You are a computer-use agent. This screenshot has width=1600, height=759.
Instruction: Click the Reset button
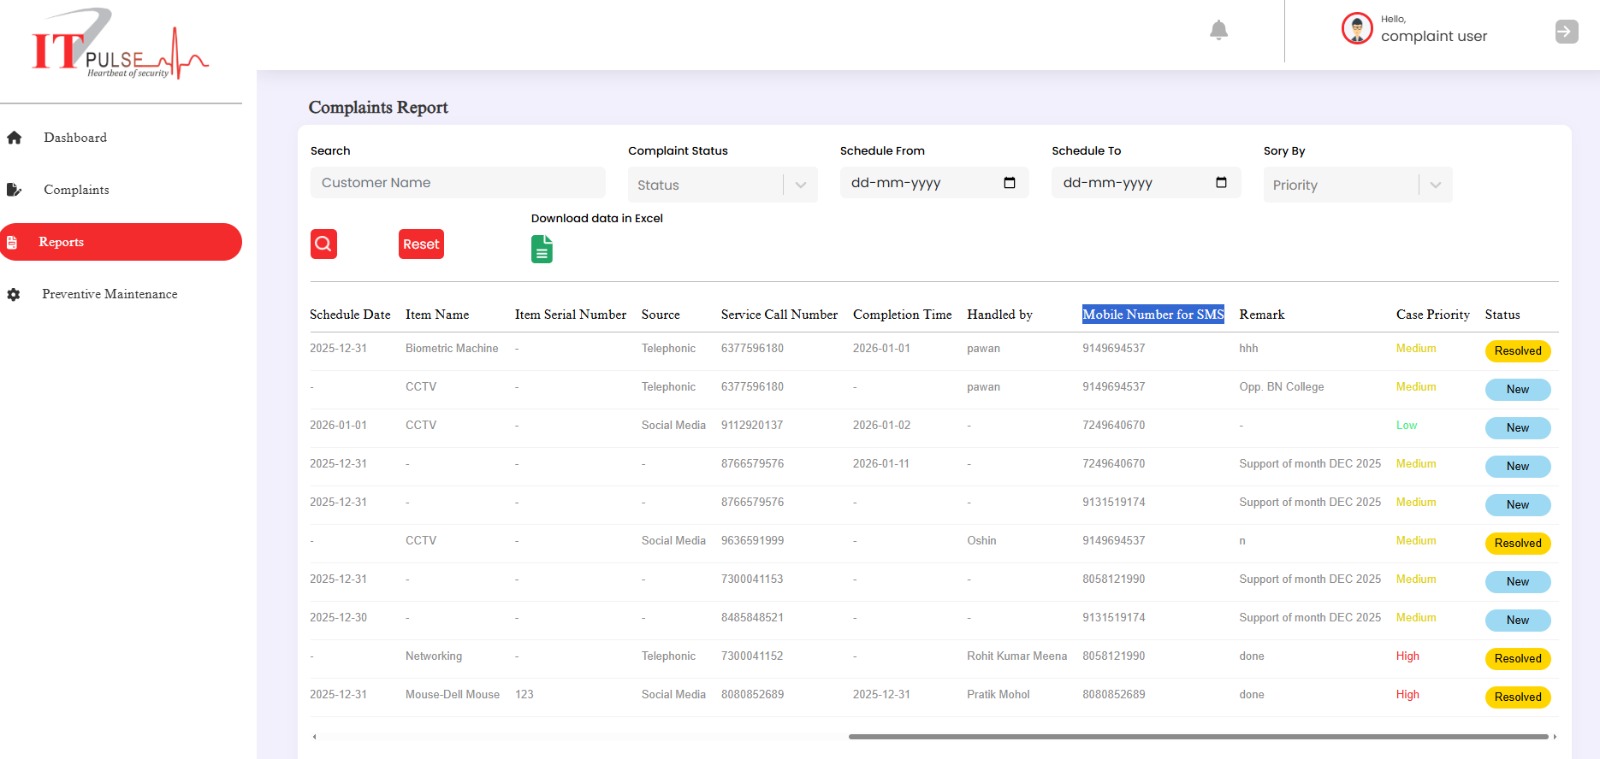pyautogui.click(x=421, y=244)
